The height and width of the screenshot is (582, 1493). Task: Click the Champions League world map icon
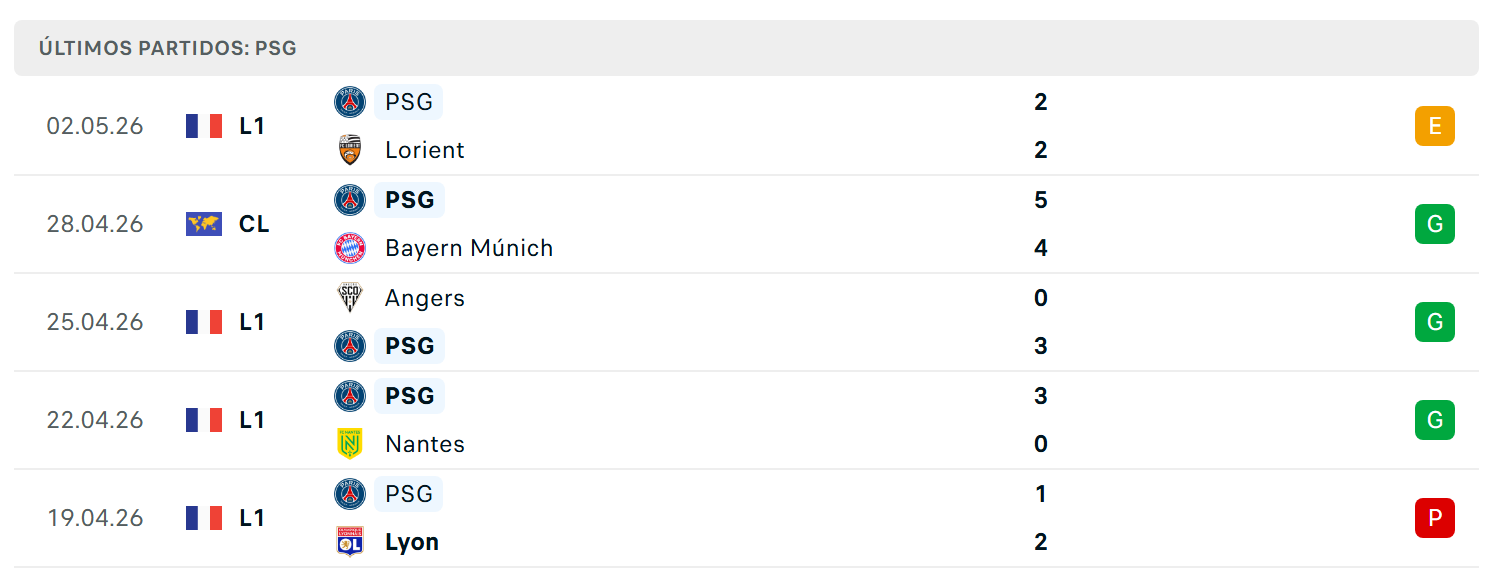click(204, 224)
